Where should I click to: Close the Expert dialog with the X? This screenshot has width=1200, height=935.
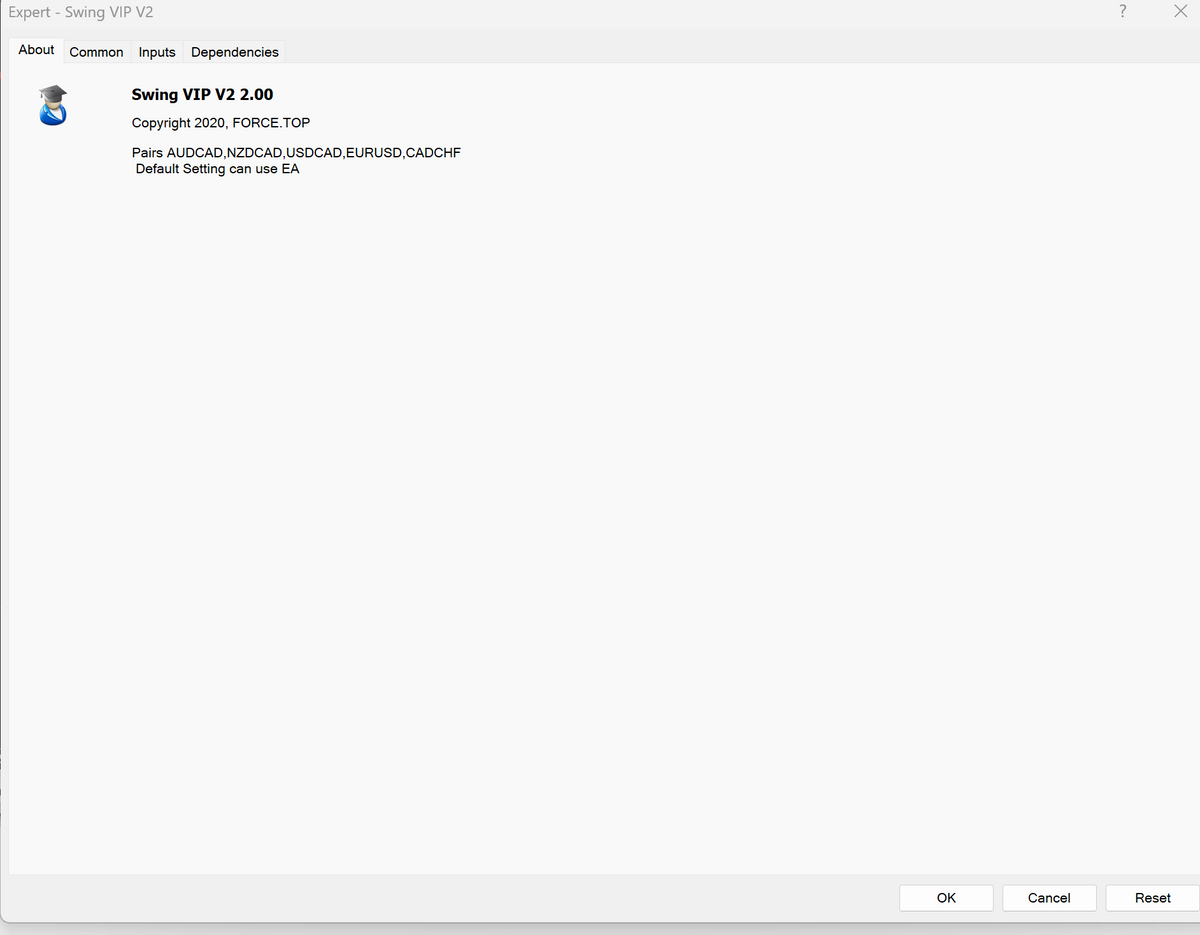pyautogui.click(x=1179, y=12)
